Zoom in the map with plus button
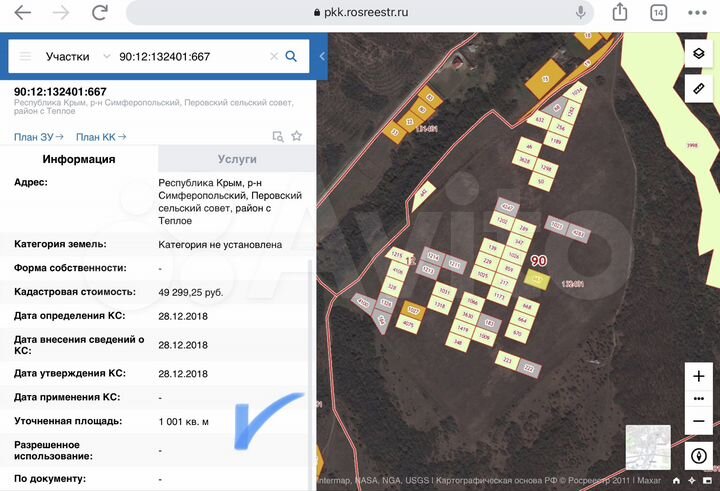Viewport: 720px width, 491px height. pos(698,376)
